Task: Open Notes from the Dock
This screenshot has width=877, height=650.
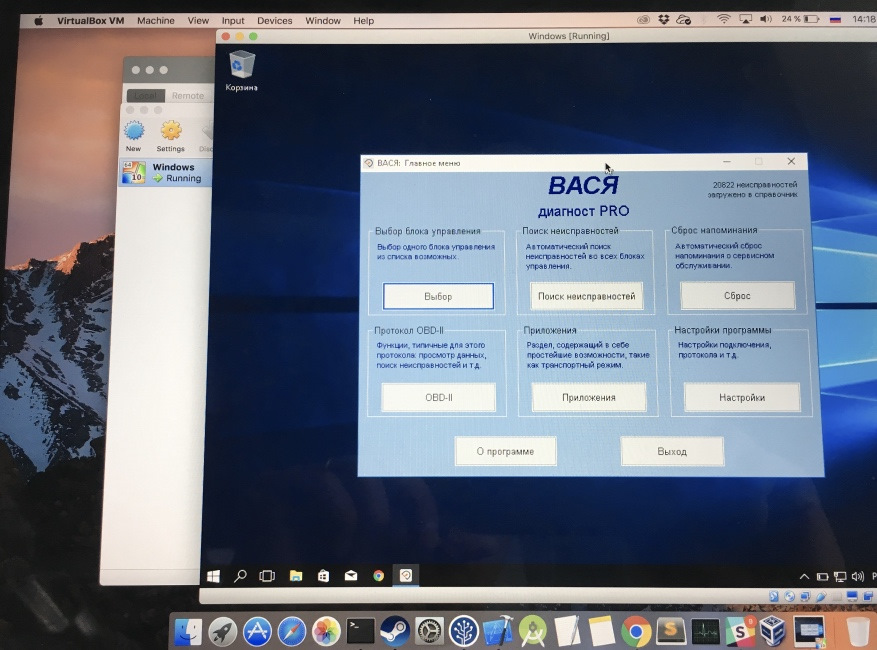Action: coord(602,632)
